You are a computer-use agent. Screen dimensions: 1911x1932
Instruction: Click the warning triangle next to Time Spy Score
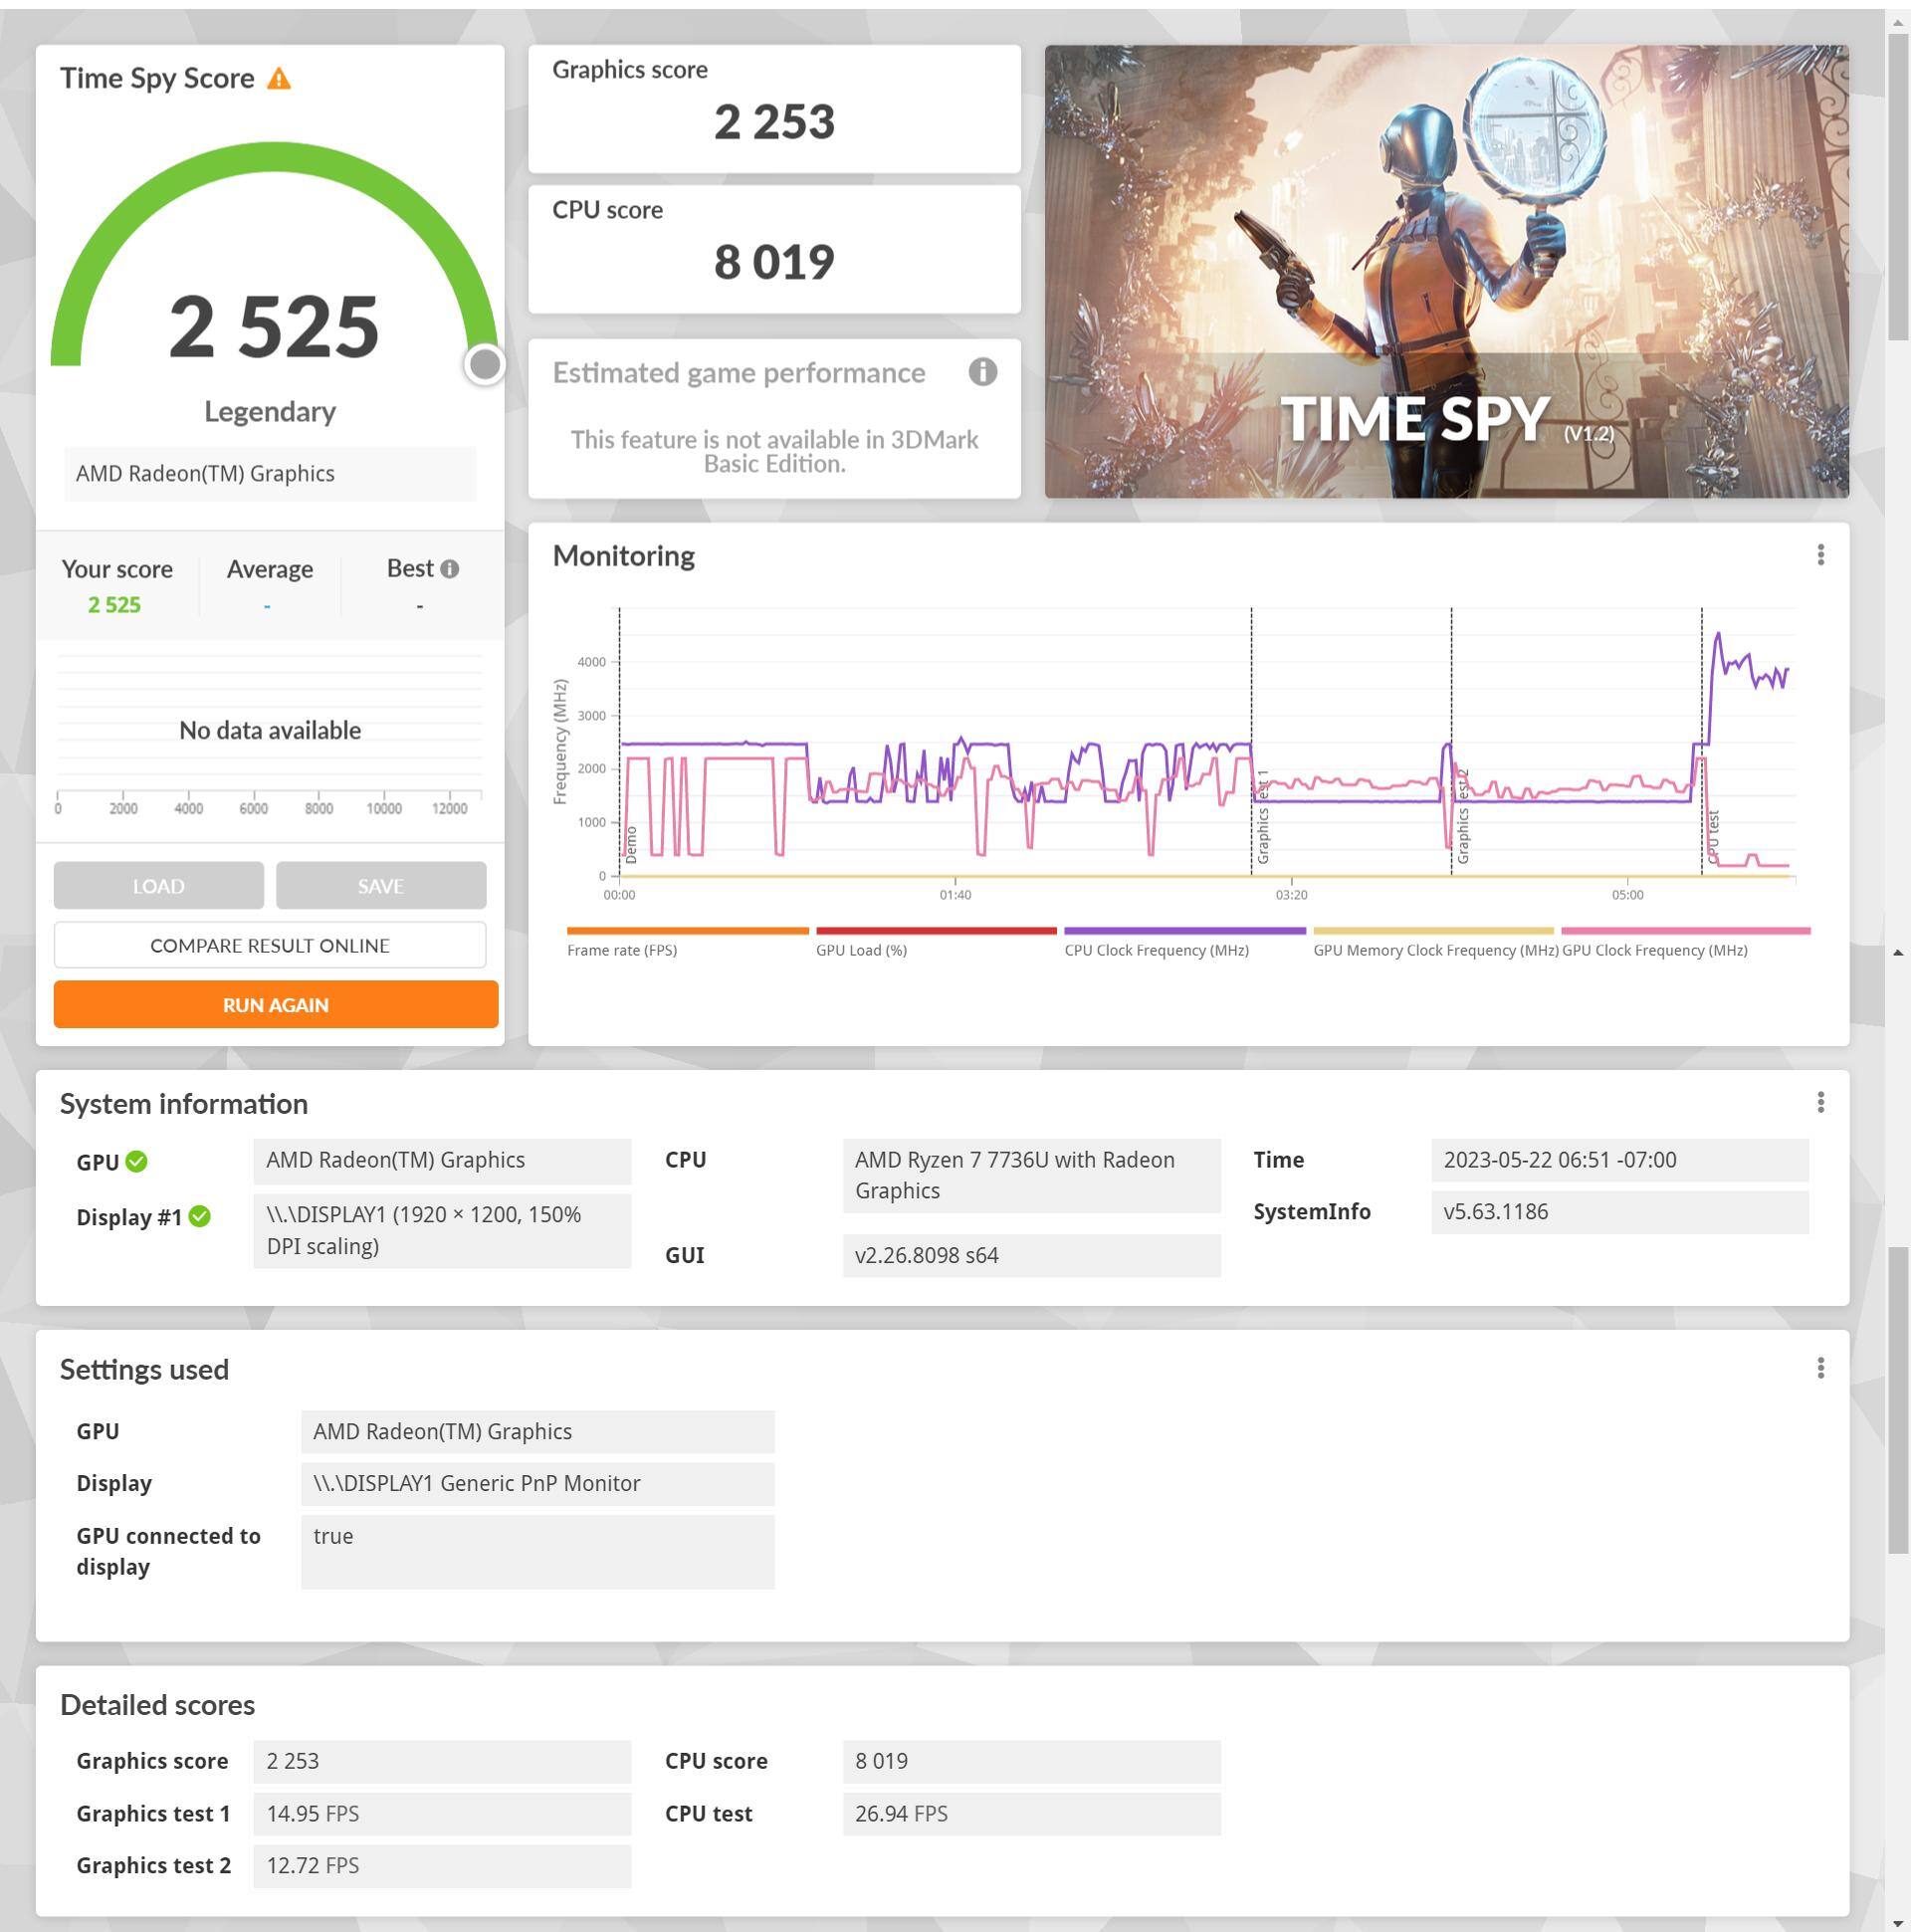point(279,79)
